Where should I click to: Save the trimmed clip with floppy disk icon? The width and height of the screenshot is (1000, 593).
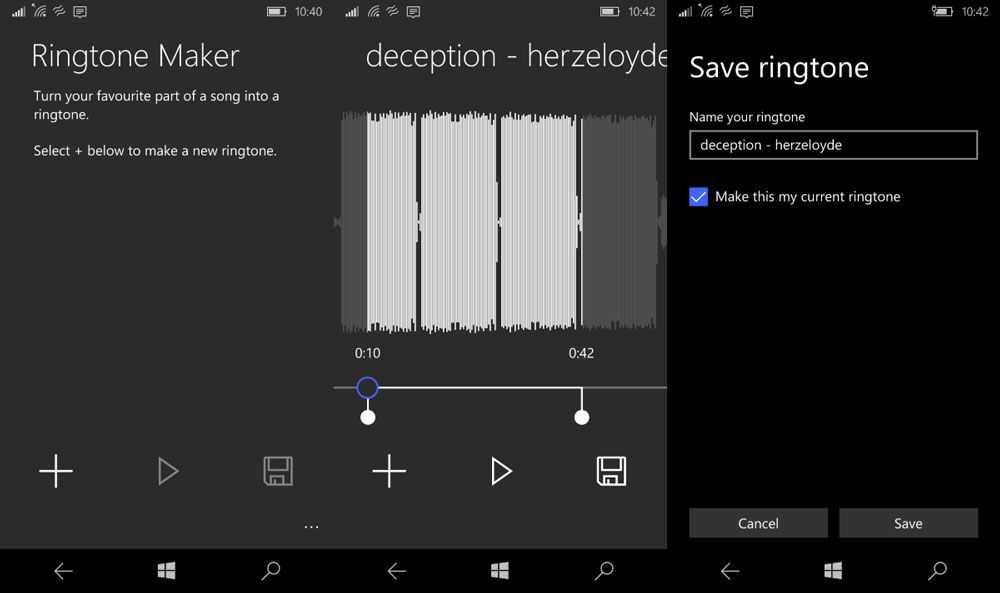611,471
